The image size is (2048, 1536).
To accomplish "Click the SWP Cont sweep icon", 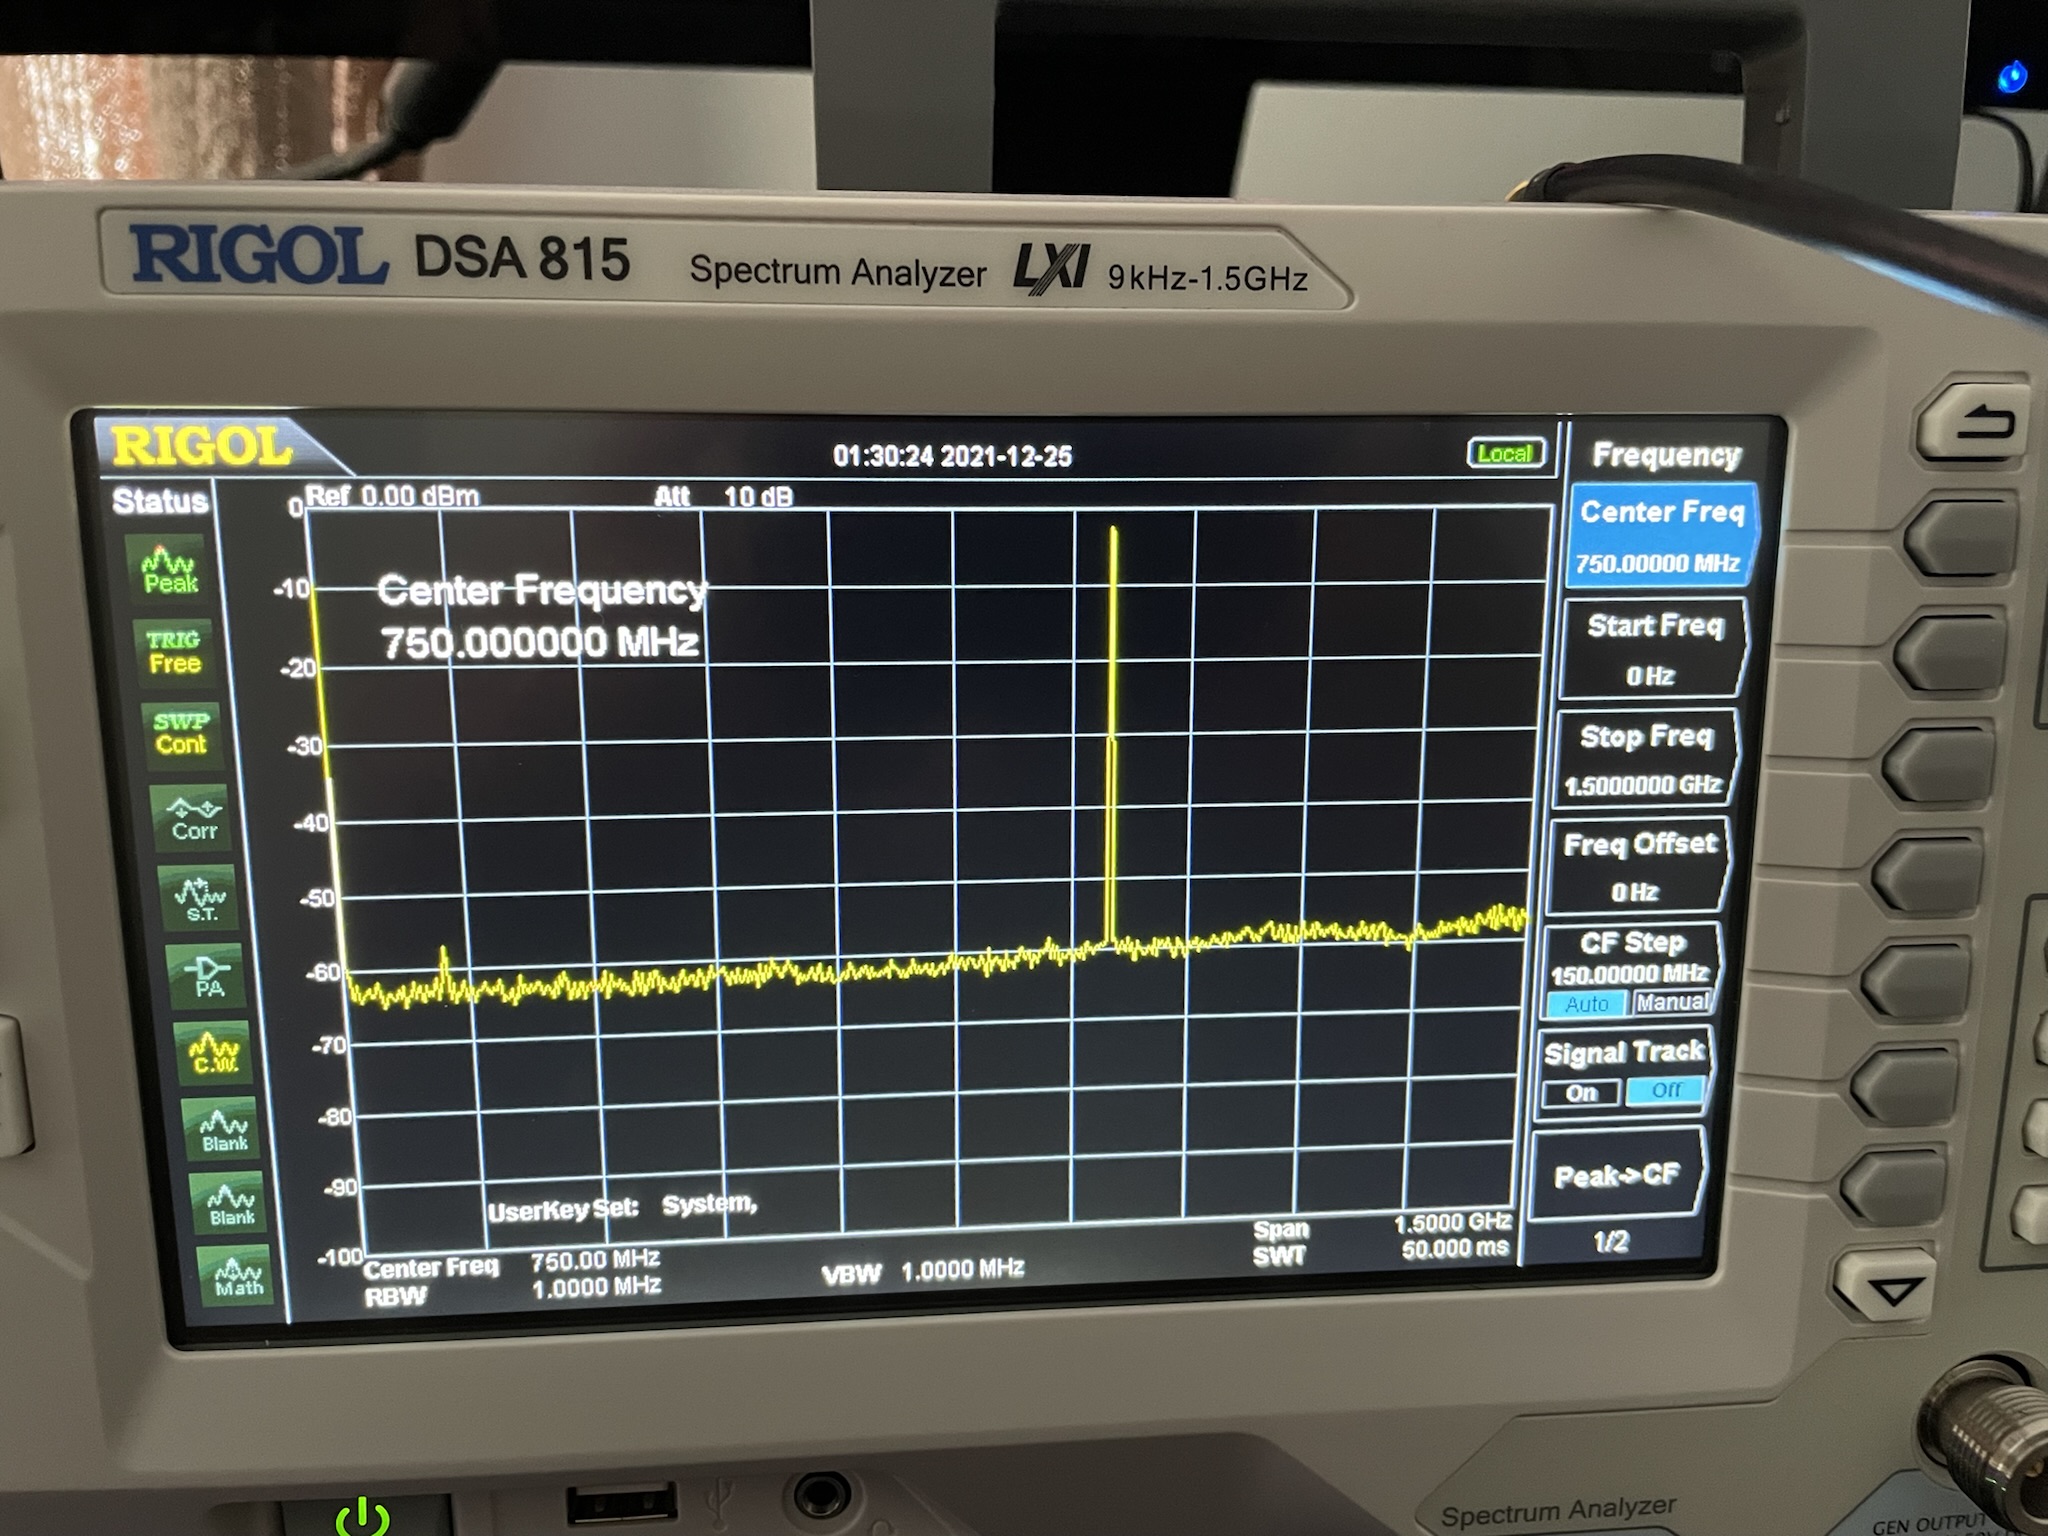I will pyautogui.click(x=180, y=734).
